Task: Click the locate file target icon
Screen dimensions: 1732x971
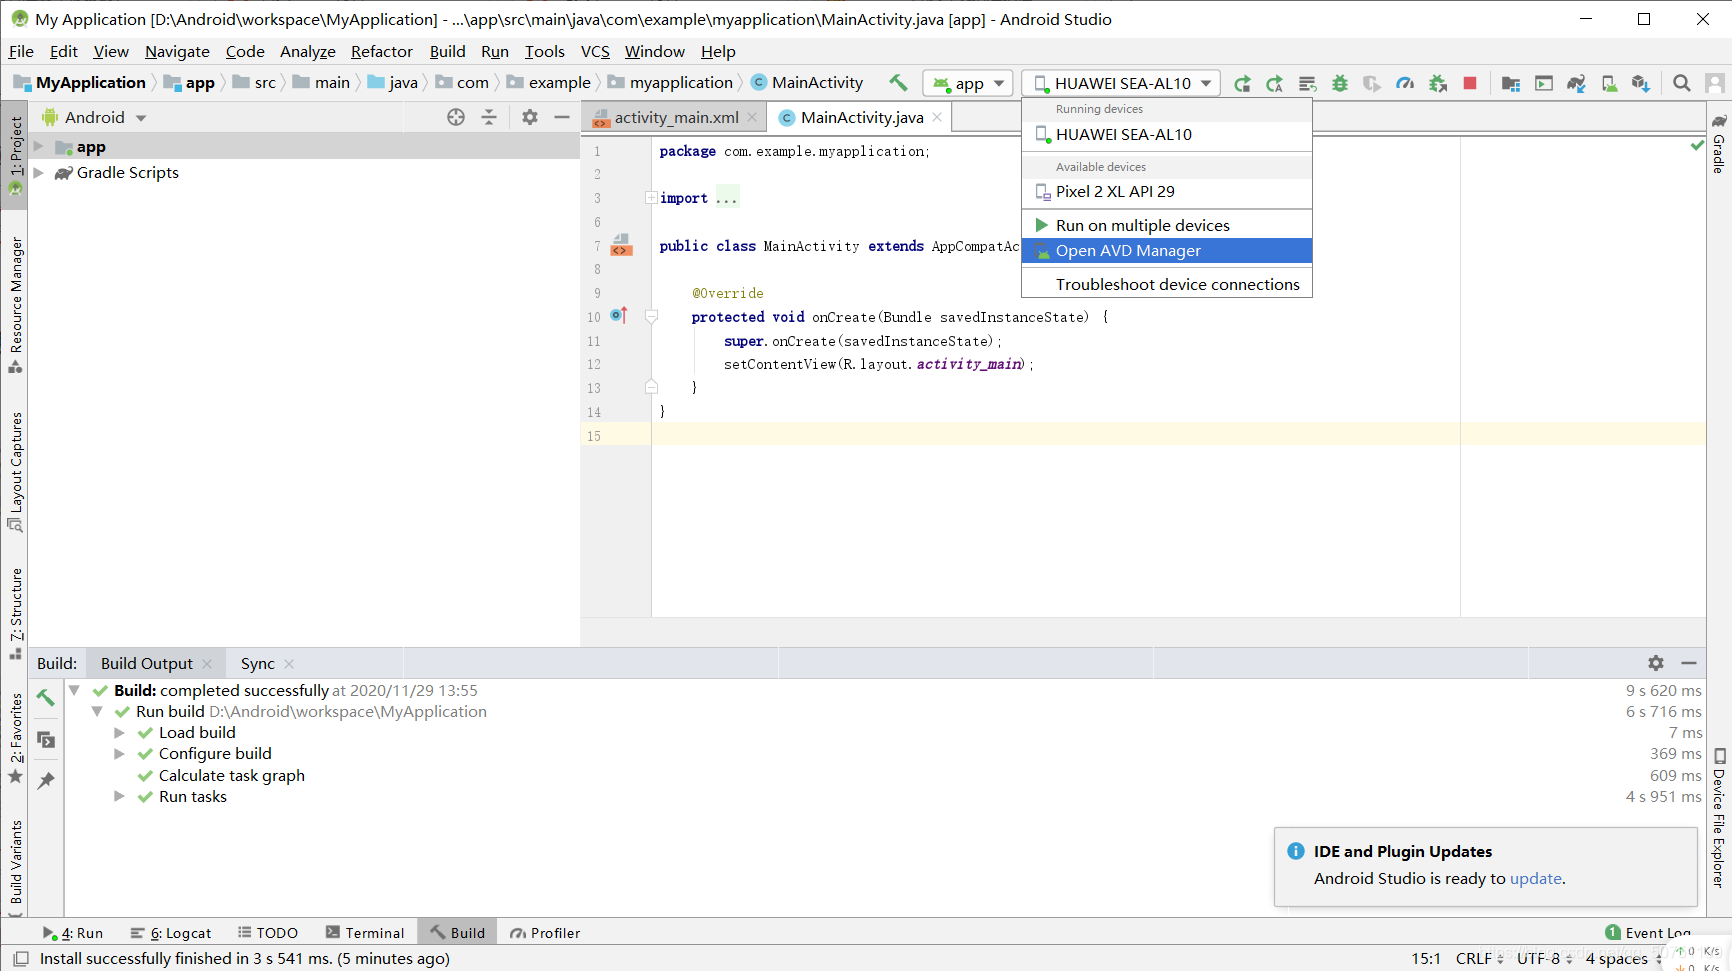Action: coord(456,117)
